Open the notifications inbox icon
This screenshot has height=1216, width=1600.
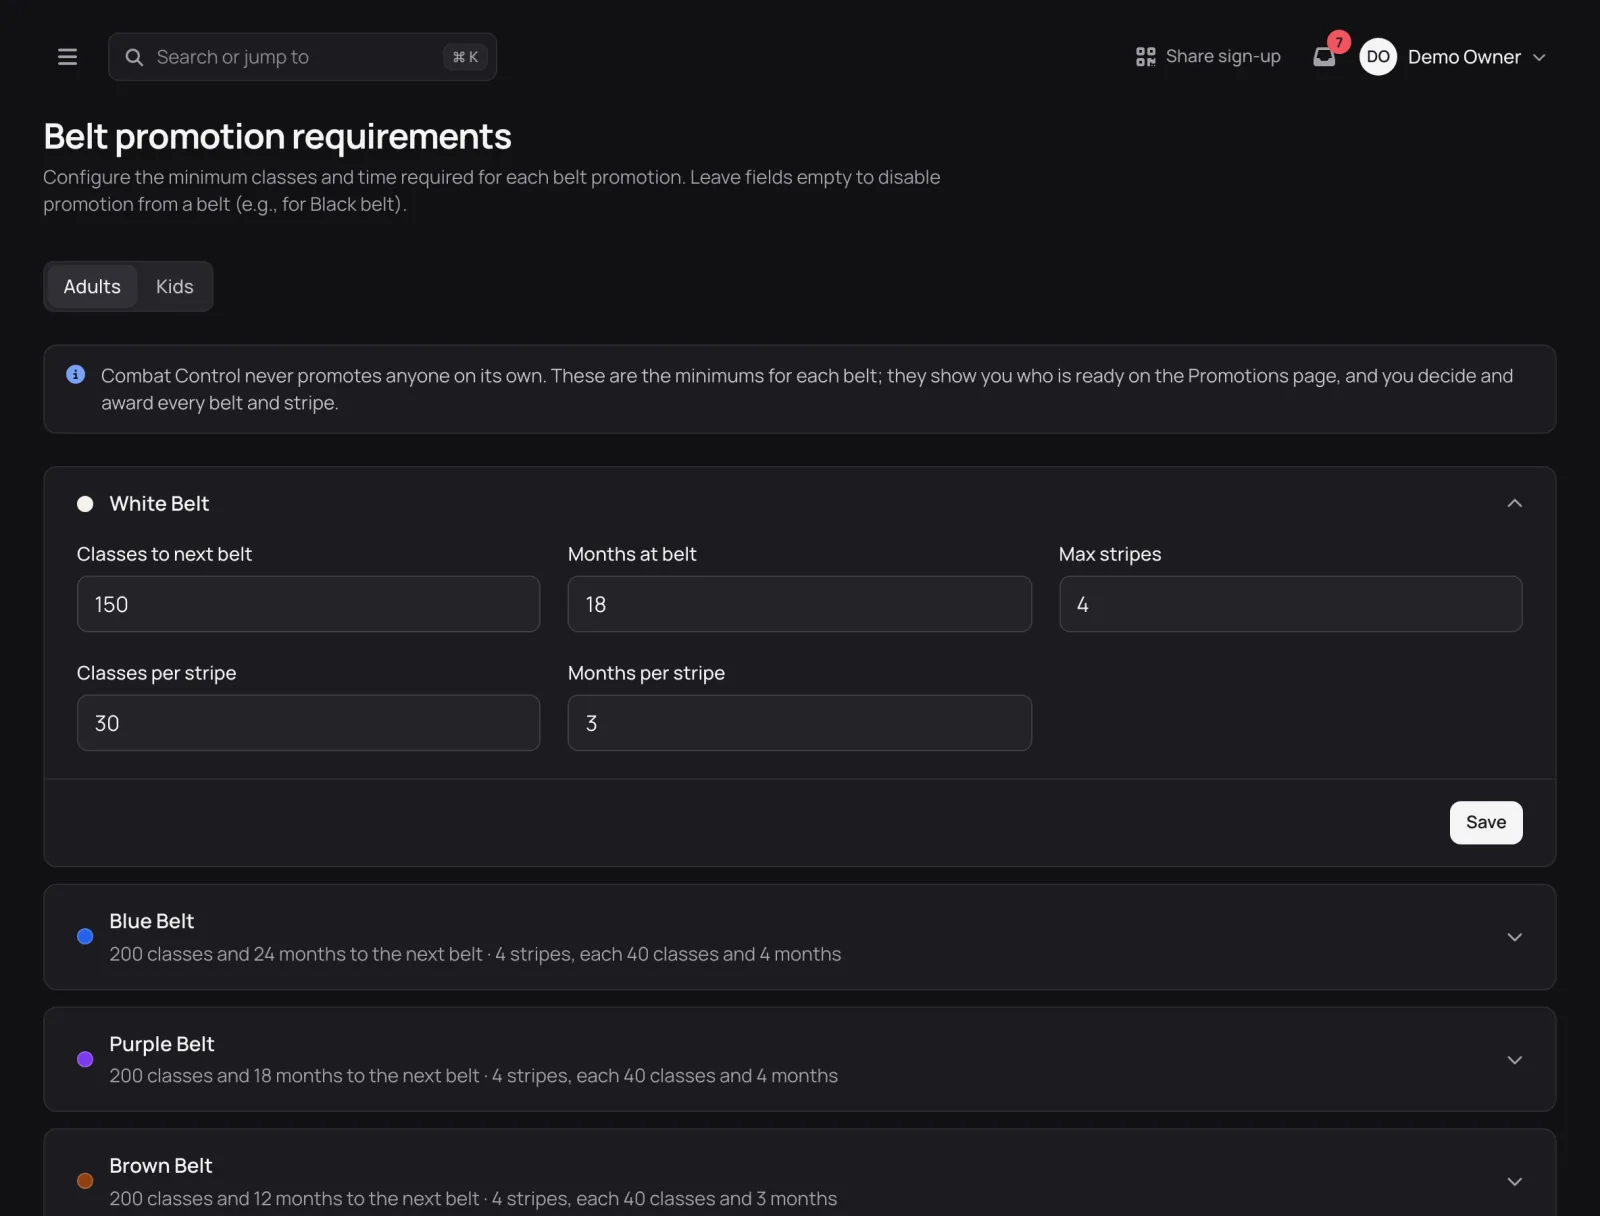pos(1324,57)
